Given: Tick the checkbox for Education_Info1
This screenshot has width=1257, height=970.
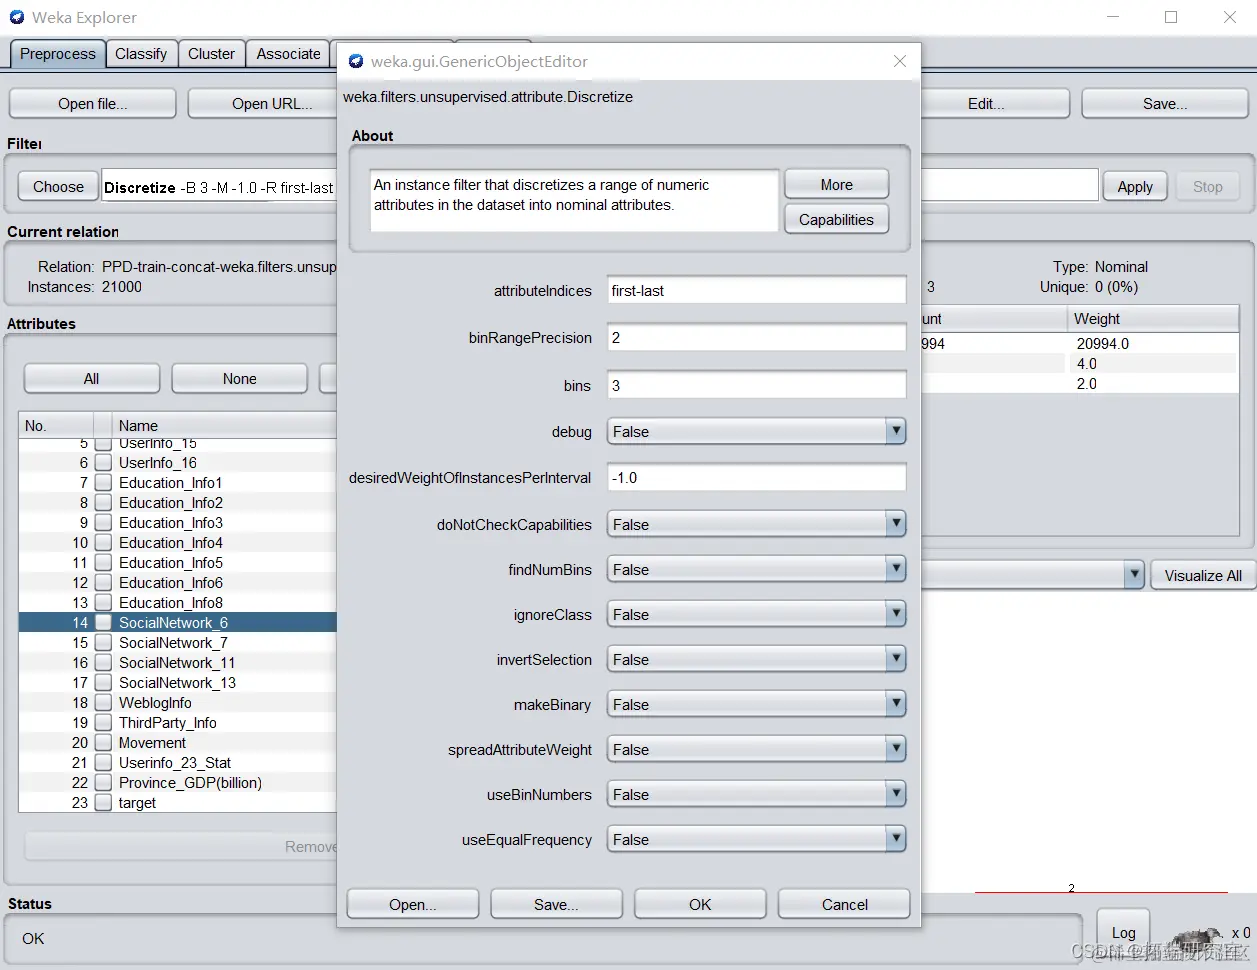Looking at the screenshot, I should pos(103,483).
